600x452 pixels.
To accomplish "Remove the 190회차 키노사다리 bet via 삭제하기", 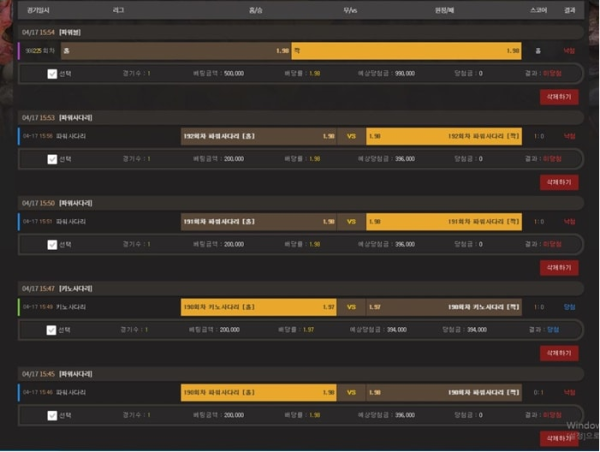I will tap(558, 353).
